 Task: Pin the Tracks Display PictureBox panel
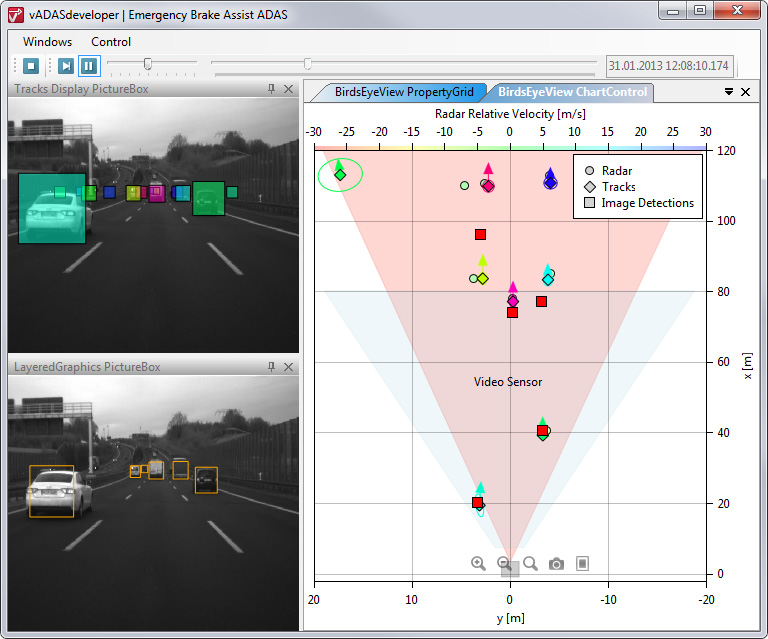(x=271, y=89)
